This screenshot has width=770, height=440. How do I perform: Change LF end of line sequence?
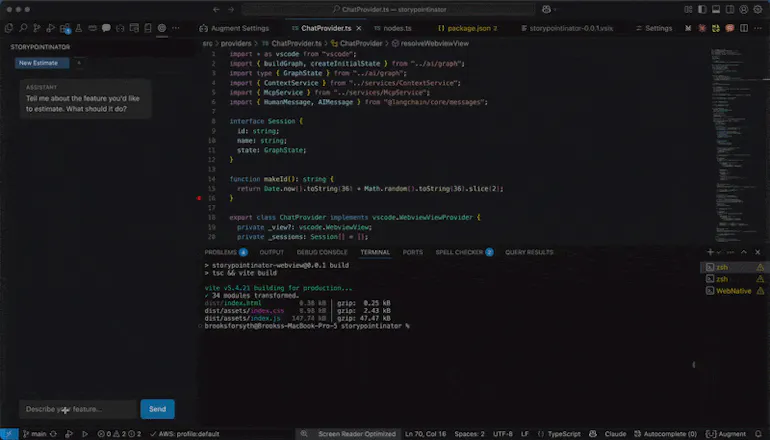tap(525, 434)
